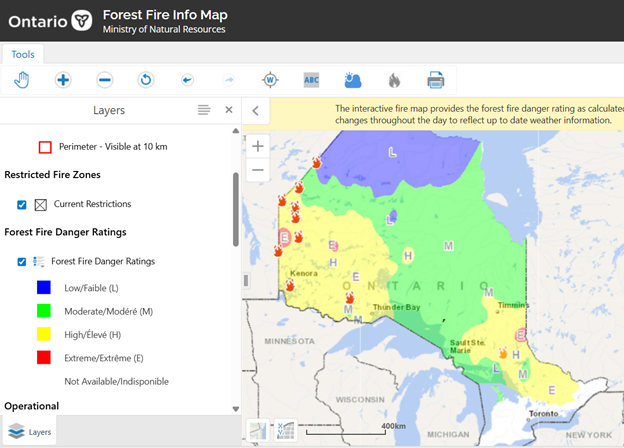
Task: Open the Layers panel options menu
Action: 204,110
